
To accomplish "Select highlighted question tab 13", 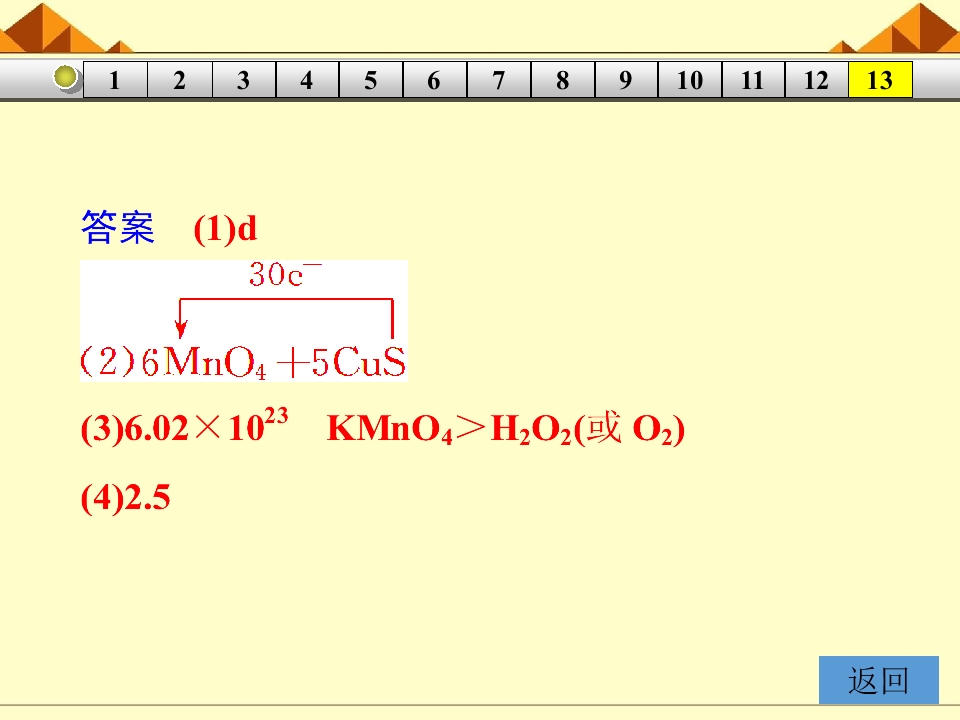I will point(880,80).
